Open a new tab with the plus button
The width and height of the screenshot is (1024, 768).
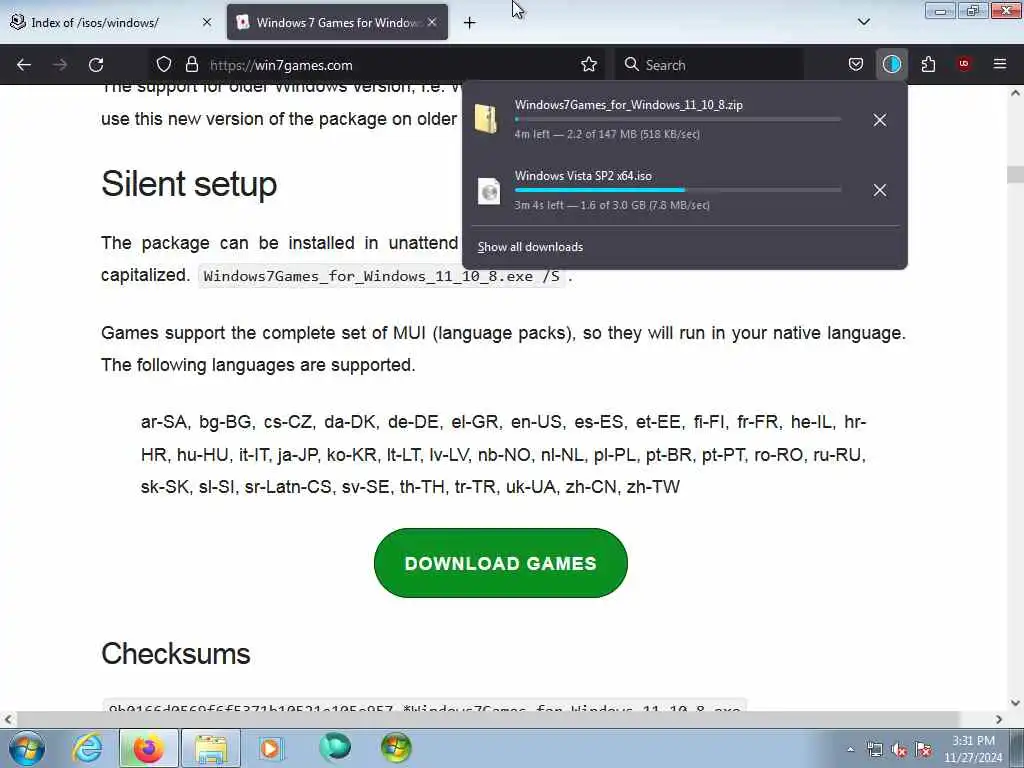(470, 23)
